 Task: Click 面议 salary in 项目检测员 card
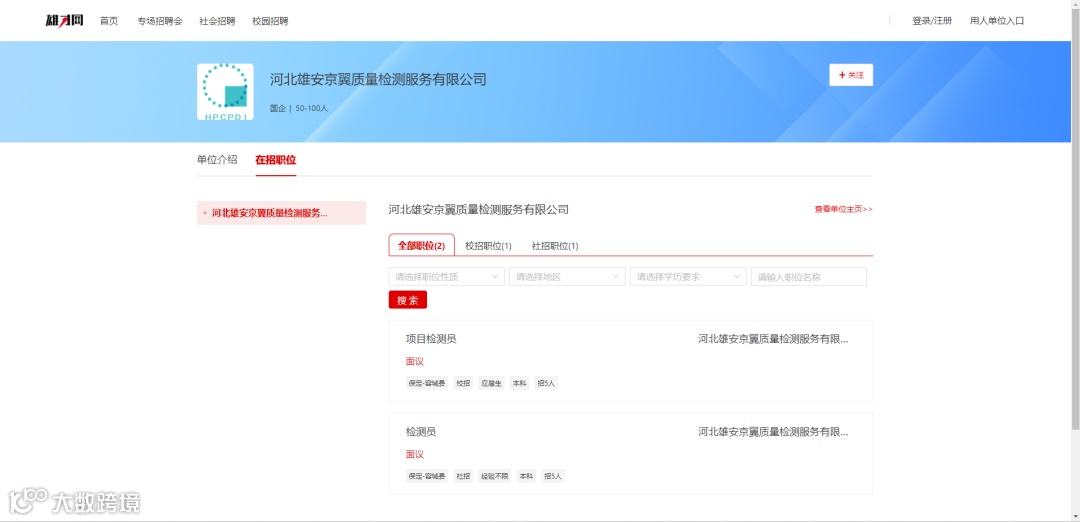point(415,362)
